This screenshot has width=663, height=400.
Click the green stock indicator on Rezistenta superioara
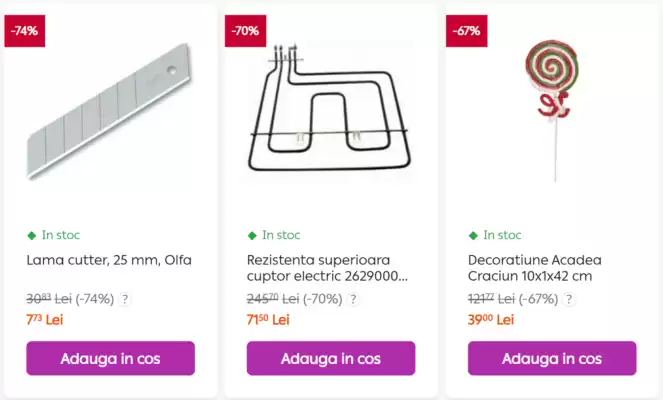point(252,236)
